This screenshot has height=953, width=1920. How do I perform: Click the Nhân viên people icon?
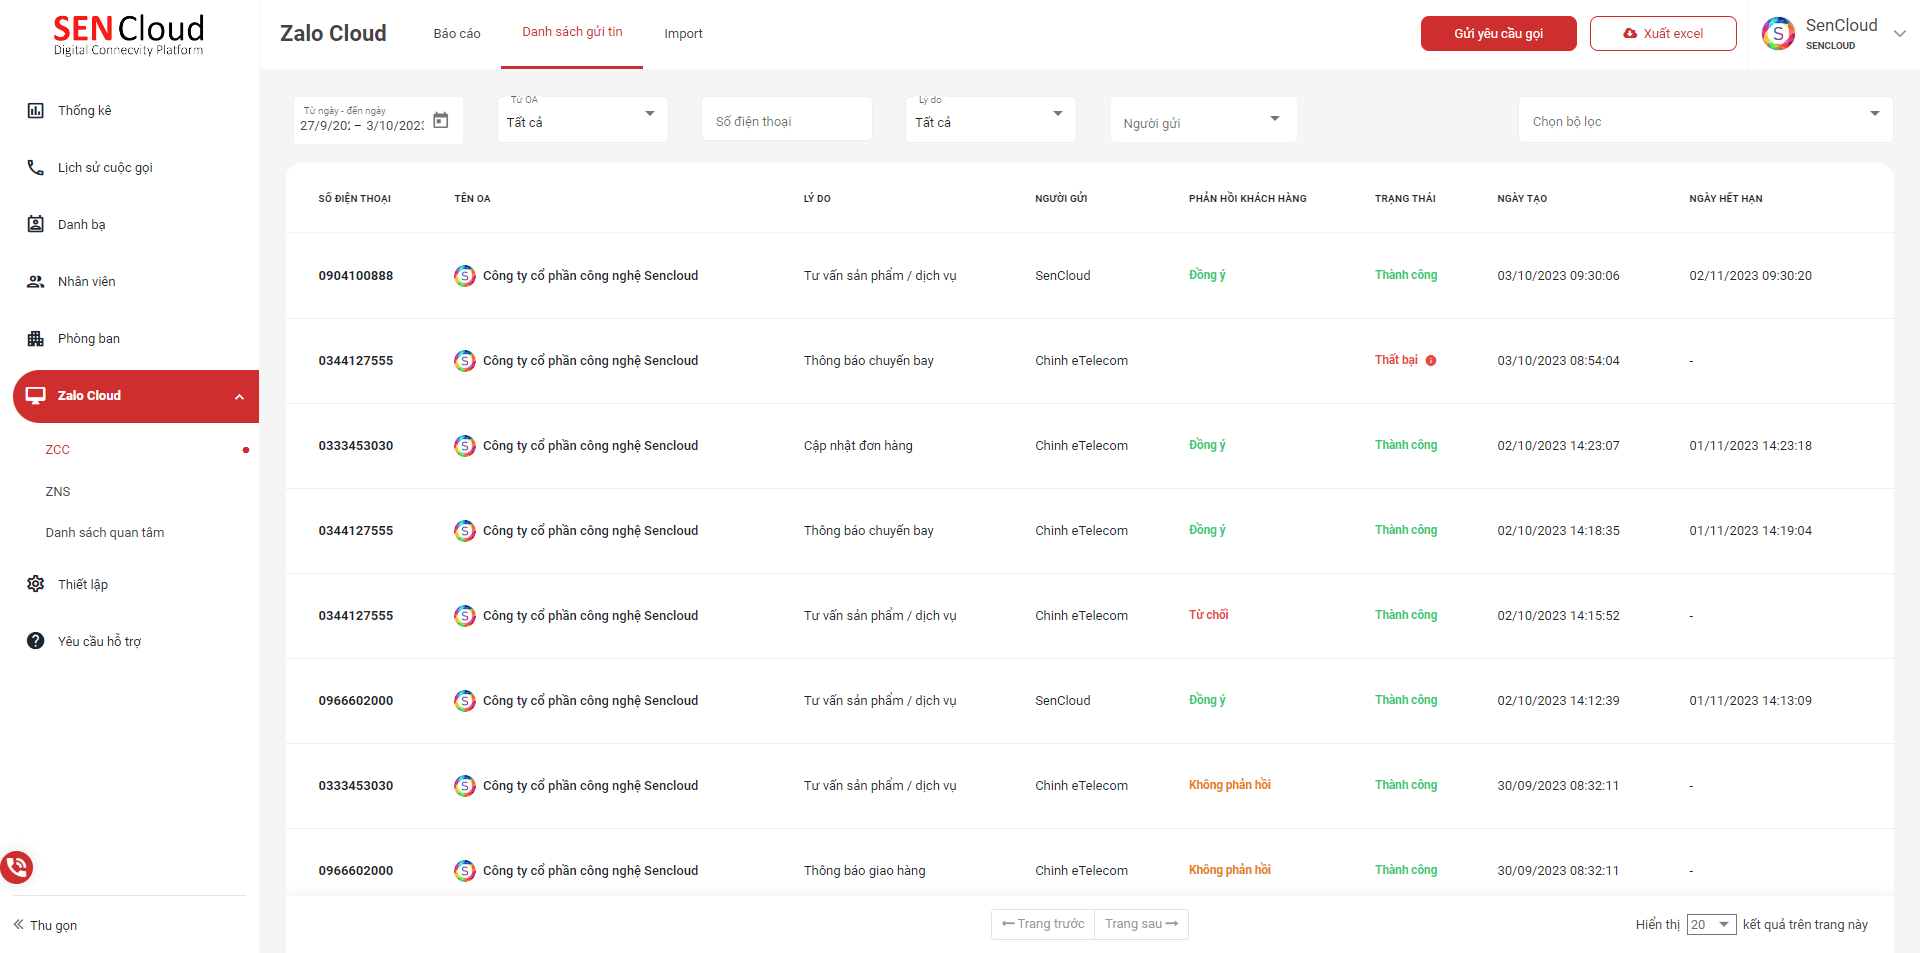[35, 282]
